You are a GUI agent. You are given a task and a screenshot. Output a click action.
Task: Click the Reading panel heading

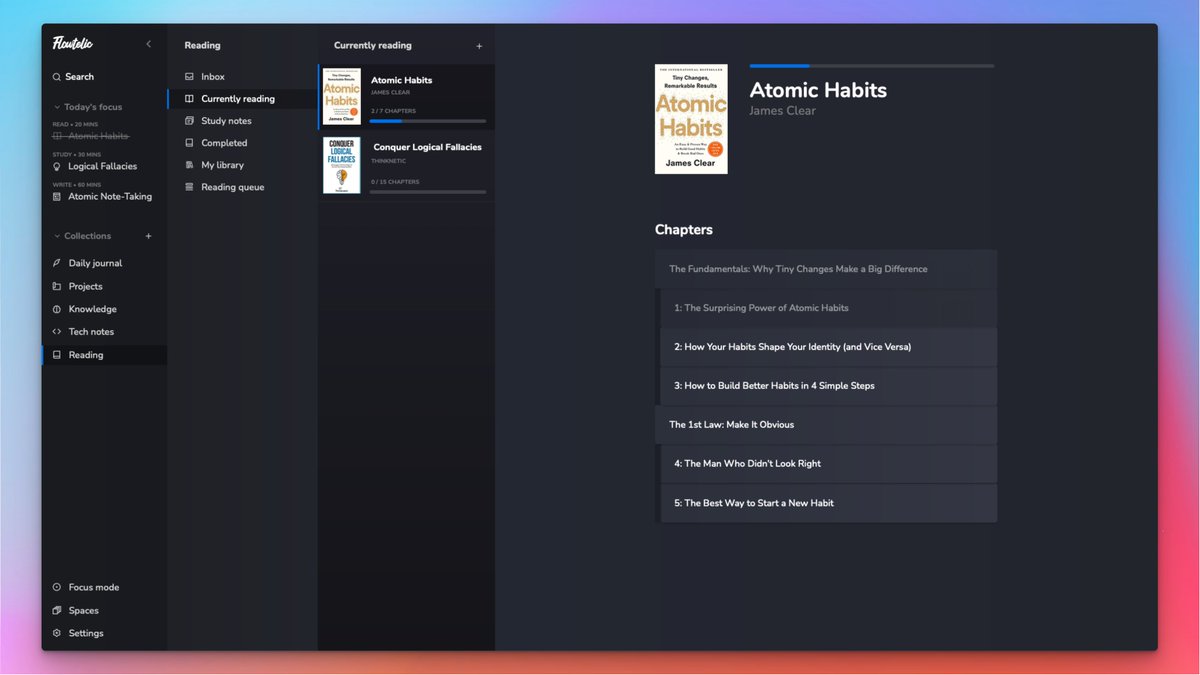point(203,46)
